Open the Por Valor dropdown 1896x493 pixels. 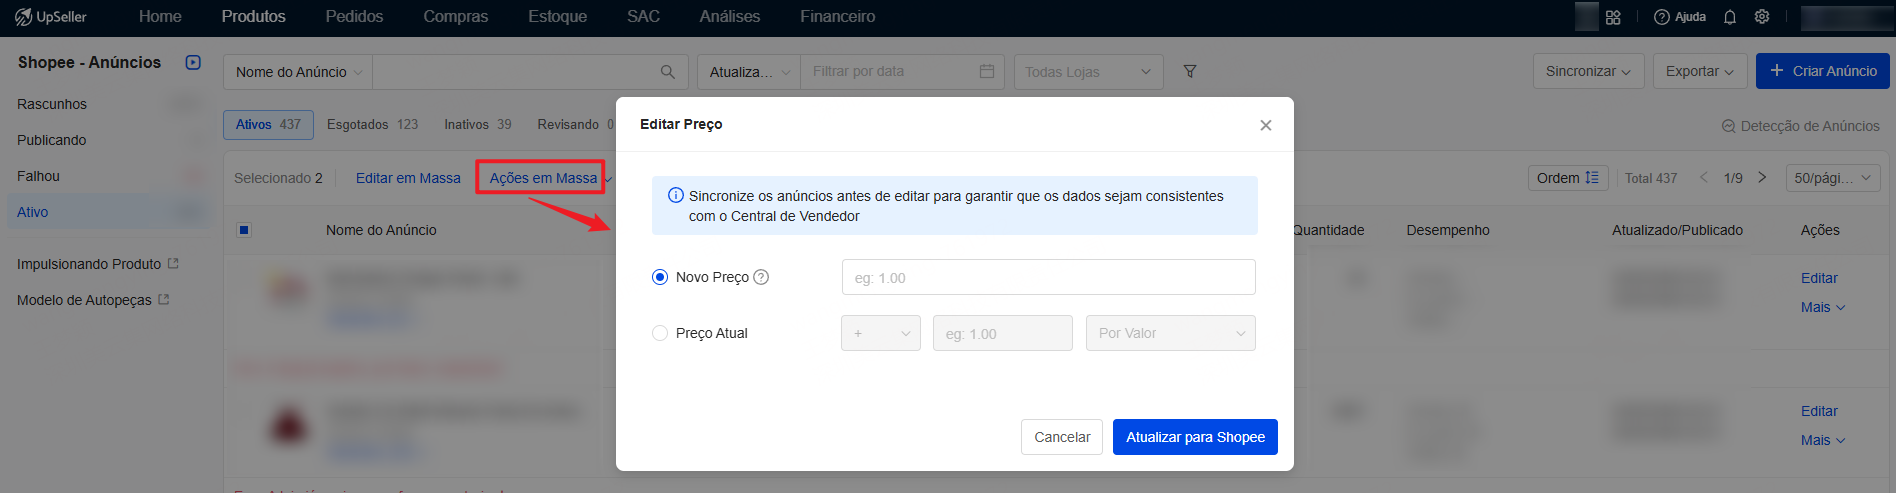pos(1170,333)
